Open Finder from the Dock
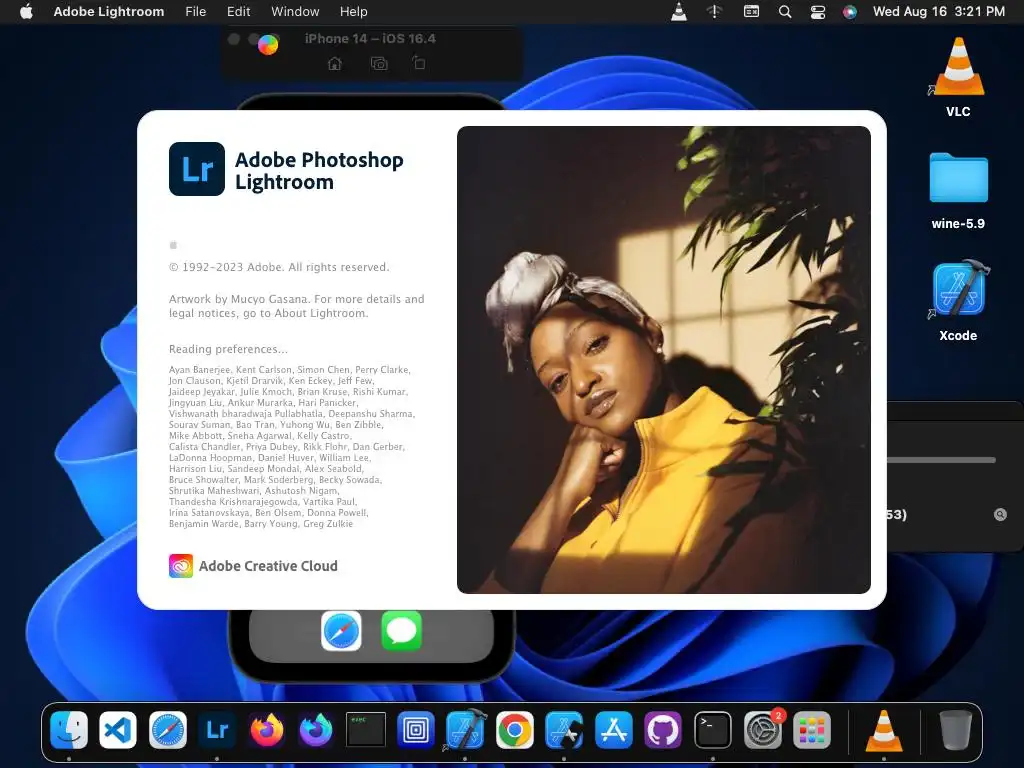Viewport: 1024px width, 768px height. click(69, 729)
